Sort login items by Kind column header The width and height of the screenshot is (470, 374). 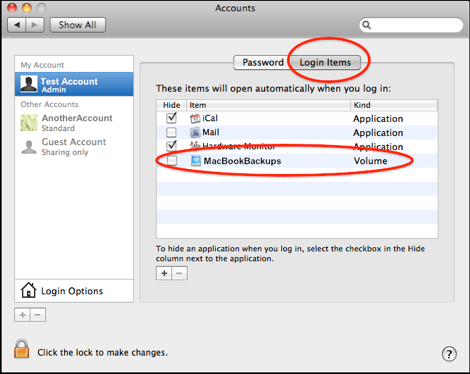pyautogui.click(x=394, y=105)
